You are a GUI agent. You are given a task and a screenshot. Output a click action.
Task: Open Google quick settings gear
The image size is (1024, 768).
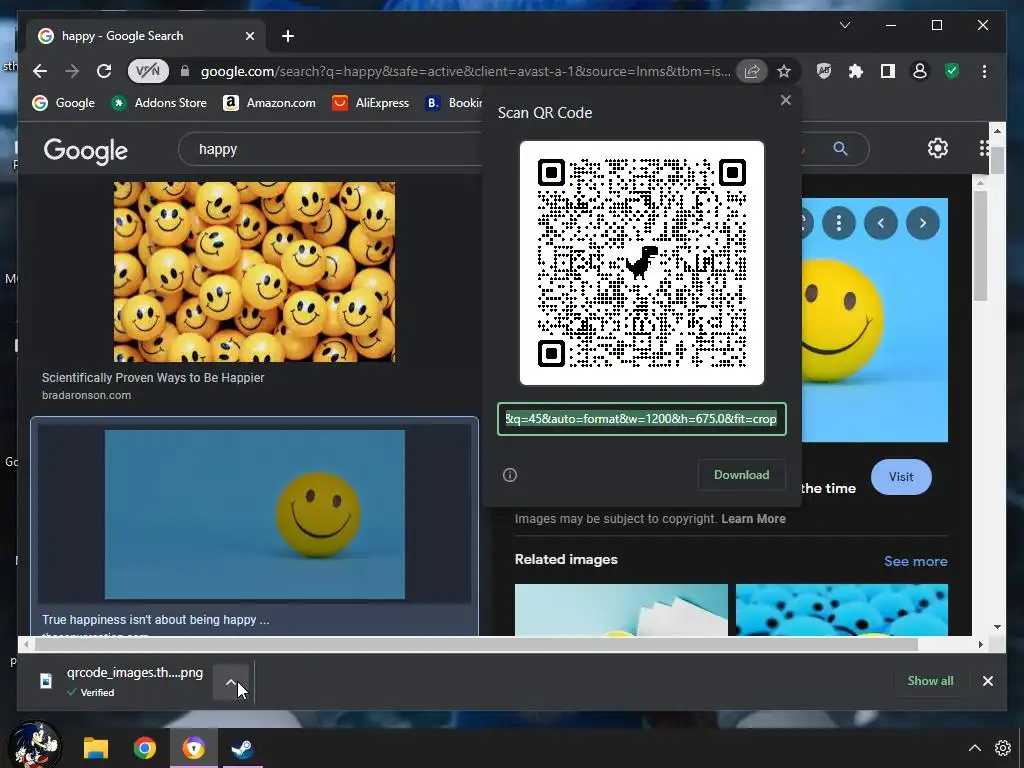click(938, 148)
